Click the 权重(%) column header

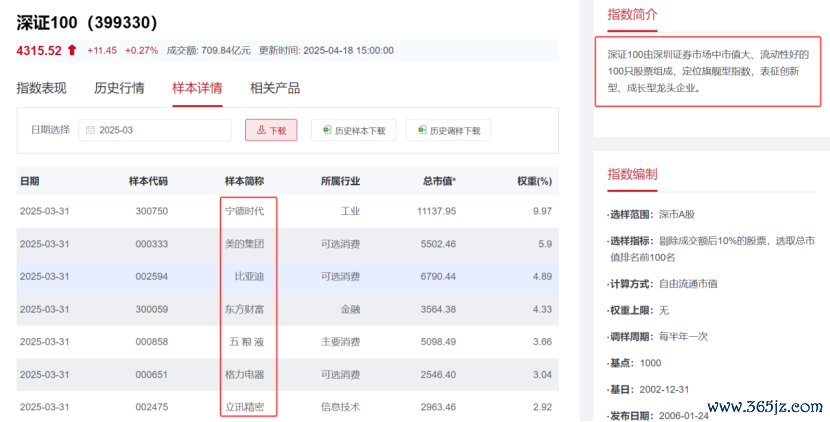pos(534,181)
